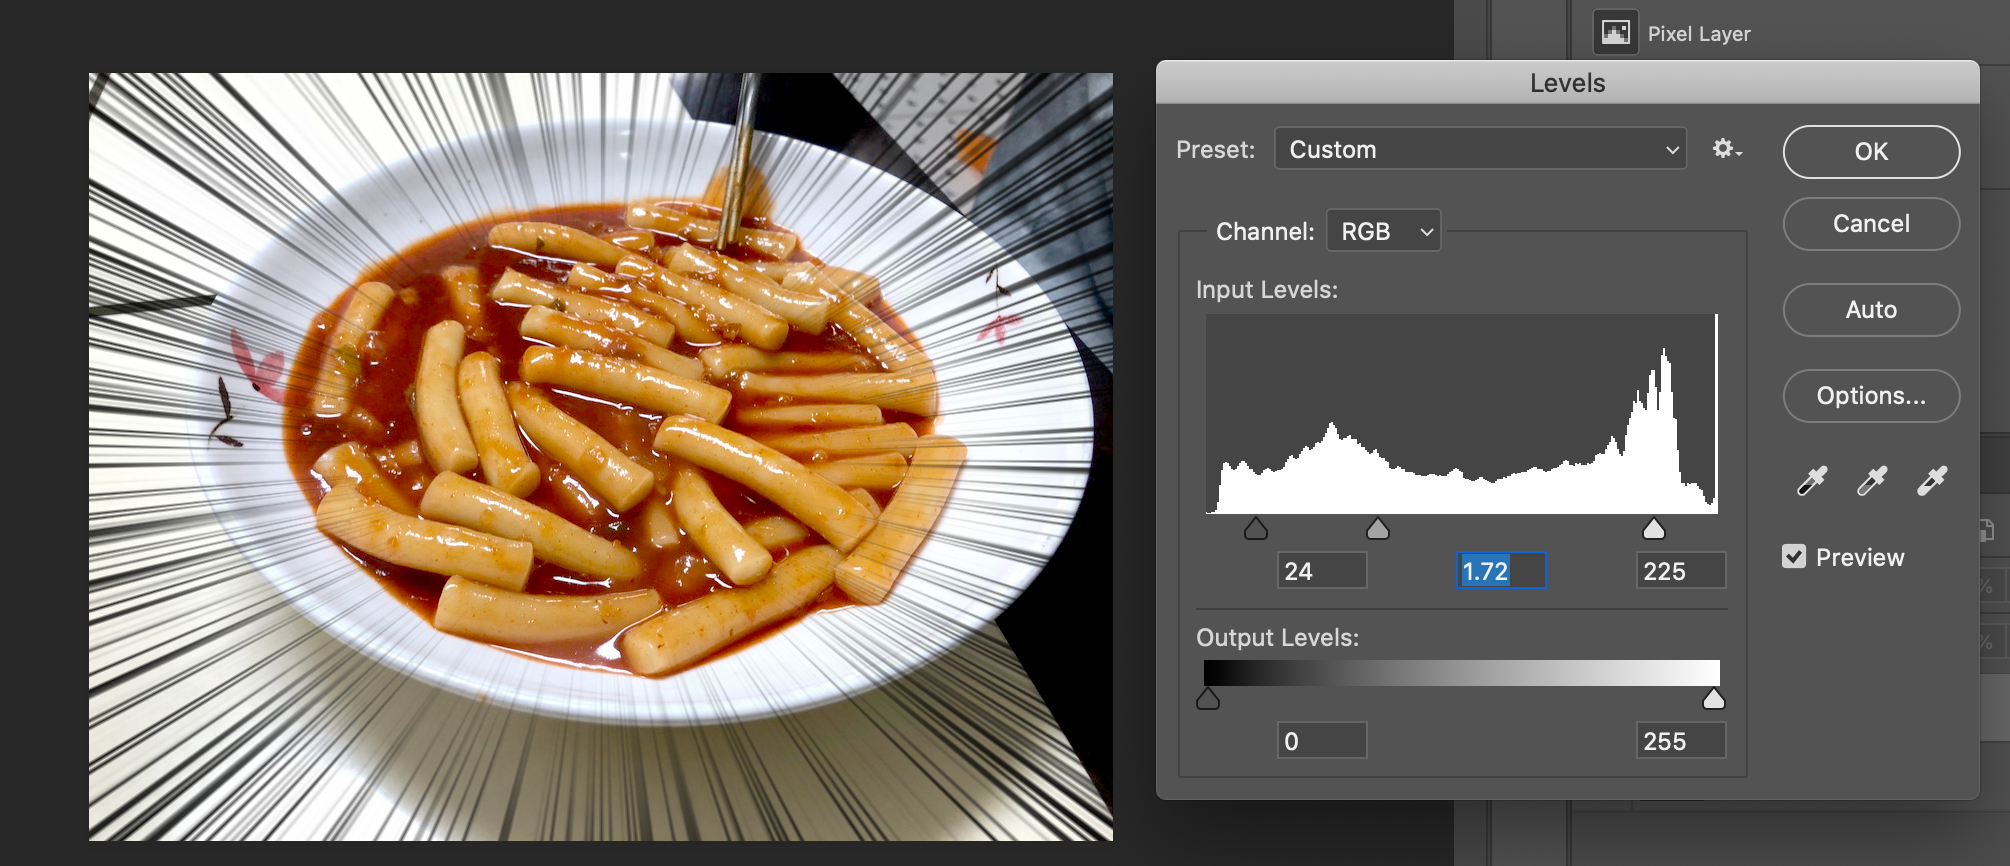2010x866 pixels.
Task: Click the Input Levels label
Action: click(1267, 290)
